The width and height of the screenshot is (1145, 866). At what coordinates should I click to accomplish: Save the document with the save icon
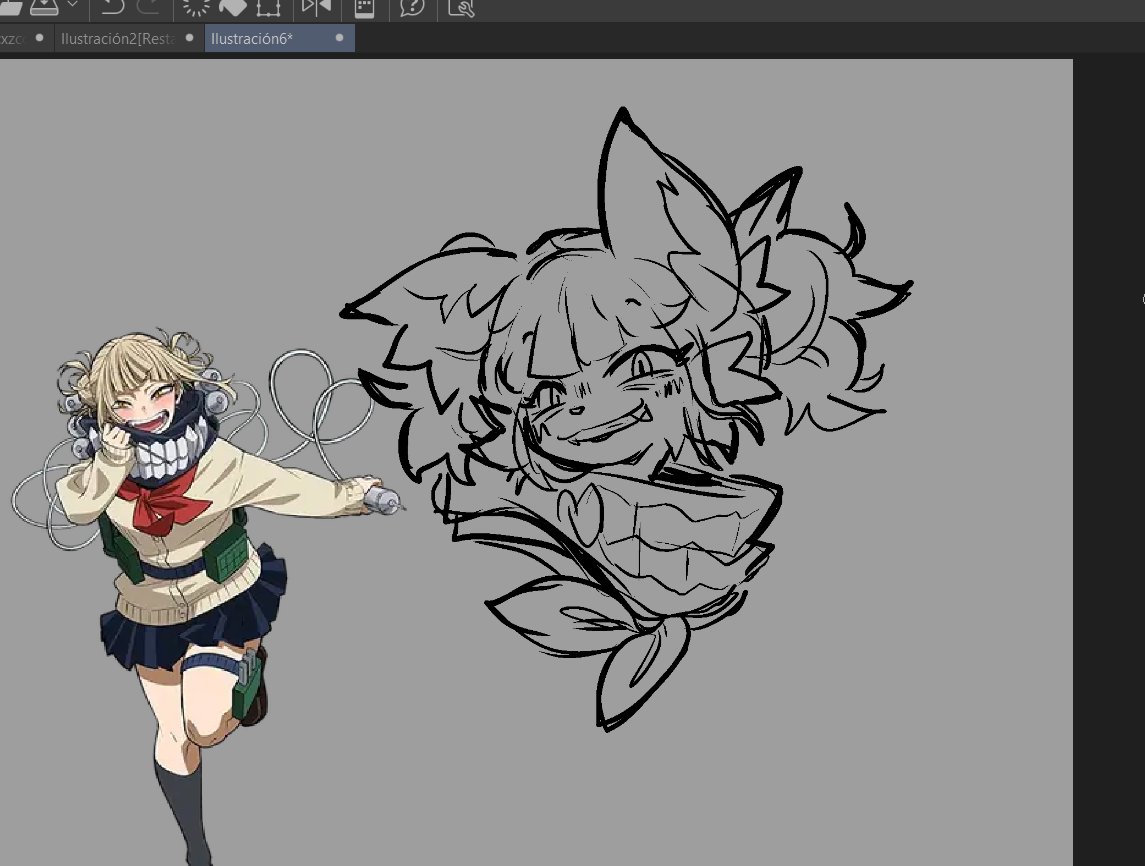click(x=45, y=7)
